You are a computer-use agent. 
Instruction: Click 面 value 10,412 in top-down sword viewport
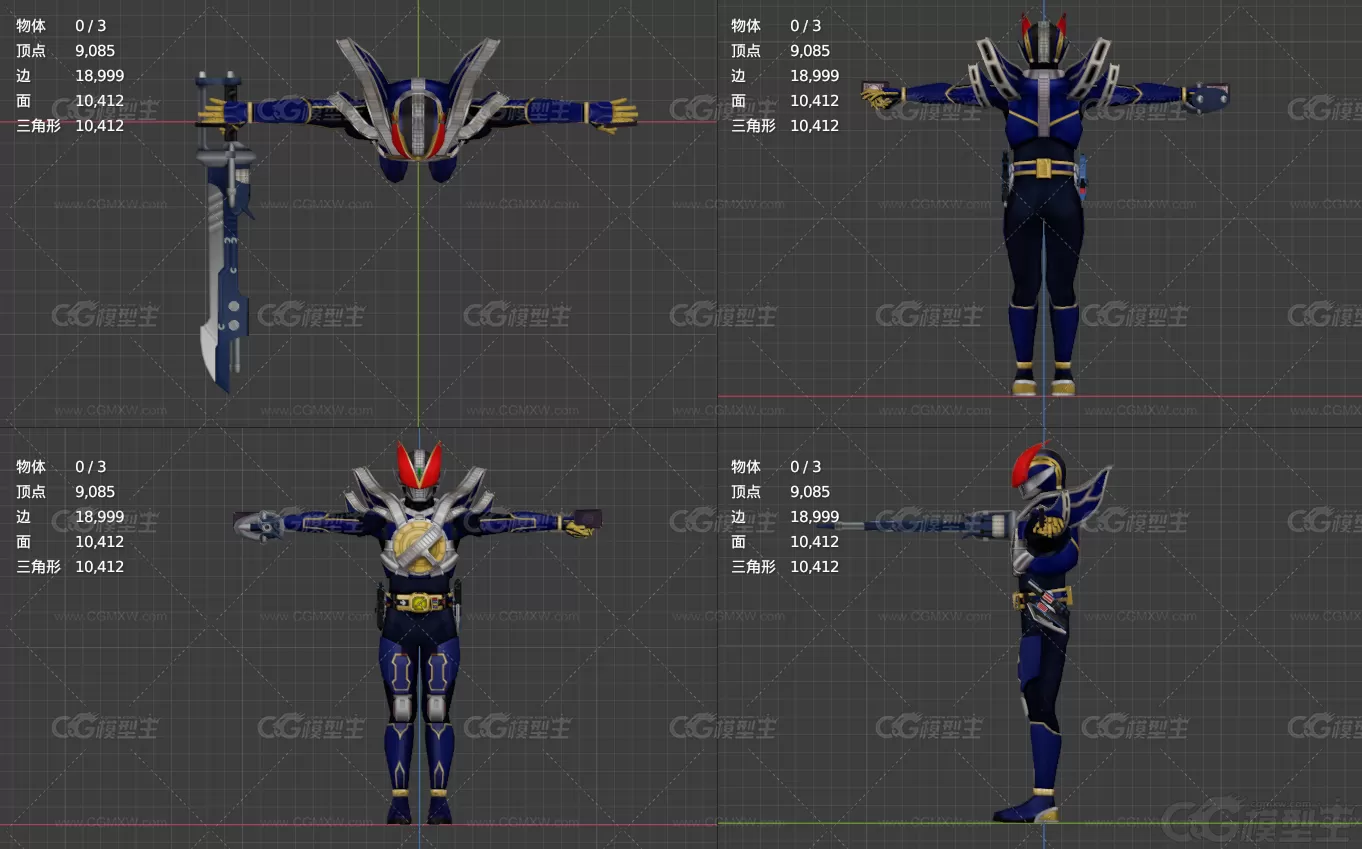(99, 100)
